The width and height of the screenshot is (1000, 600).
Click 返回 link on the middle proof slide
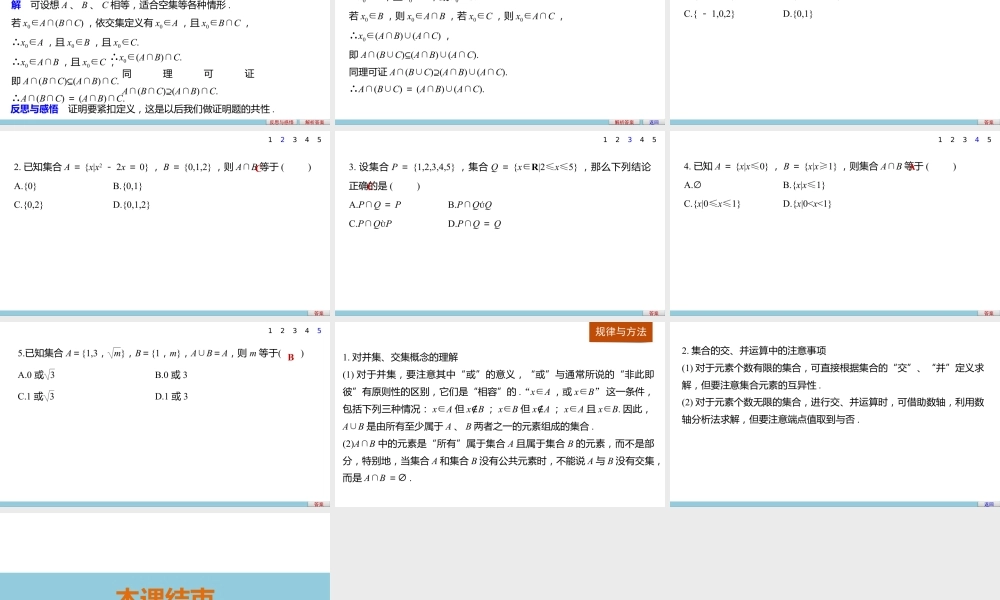[x=654, y=122]
